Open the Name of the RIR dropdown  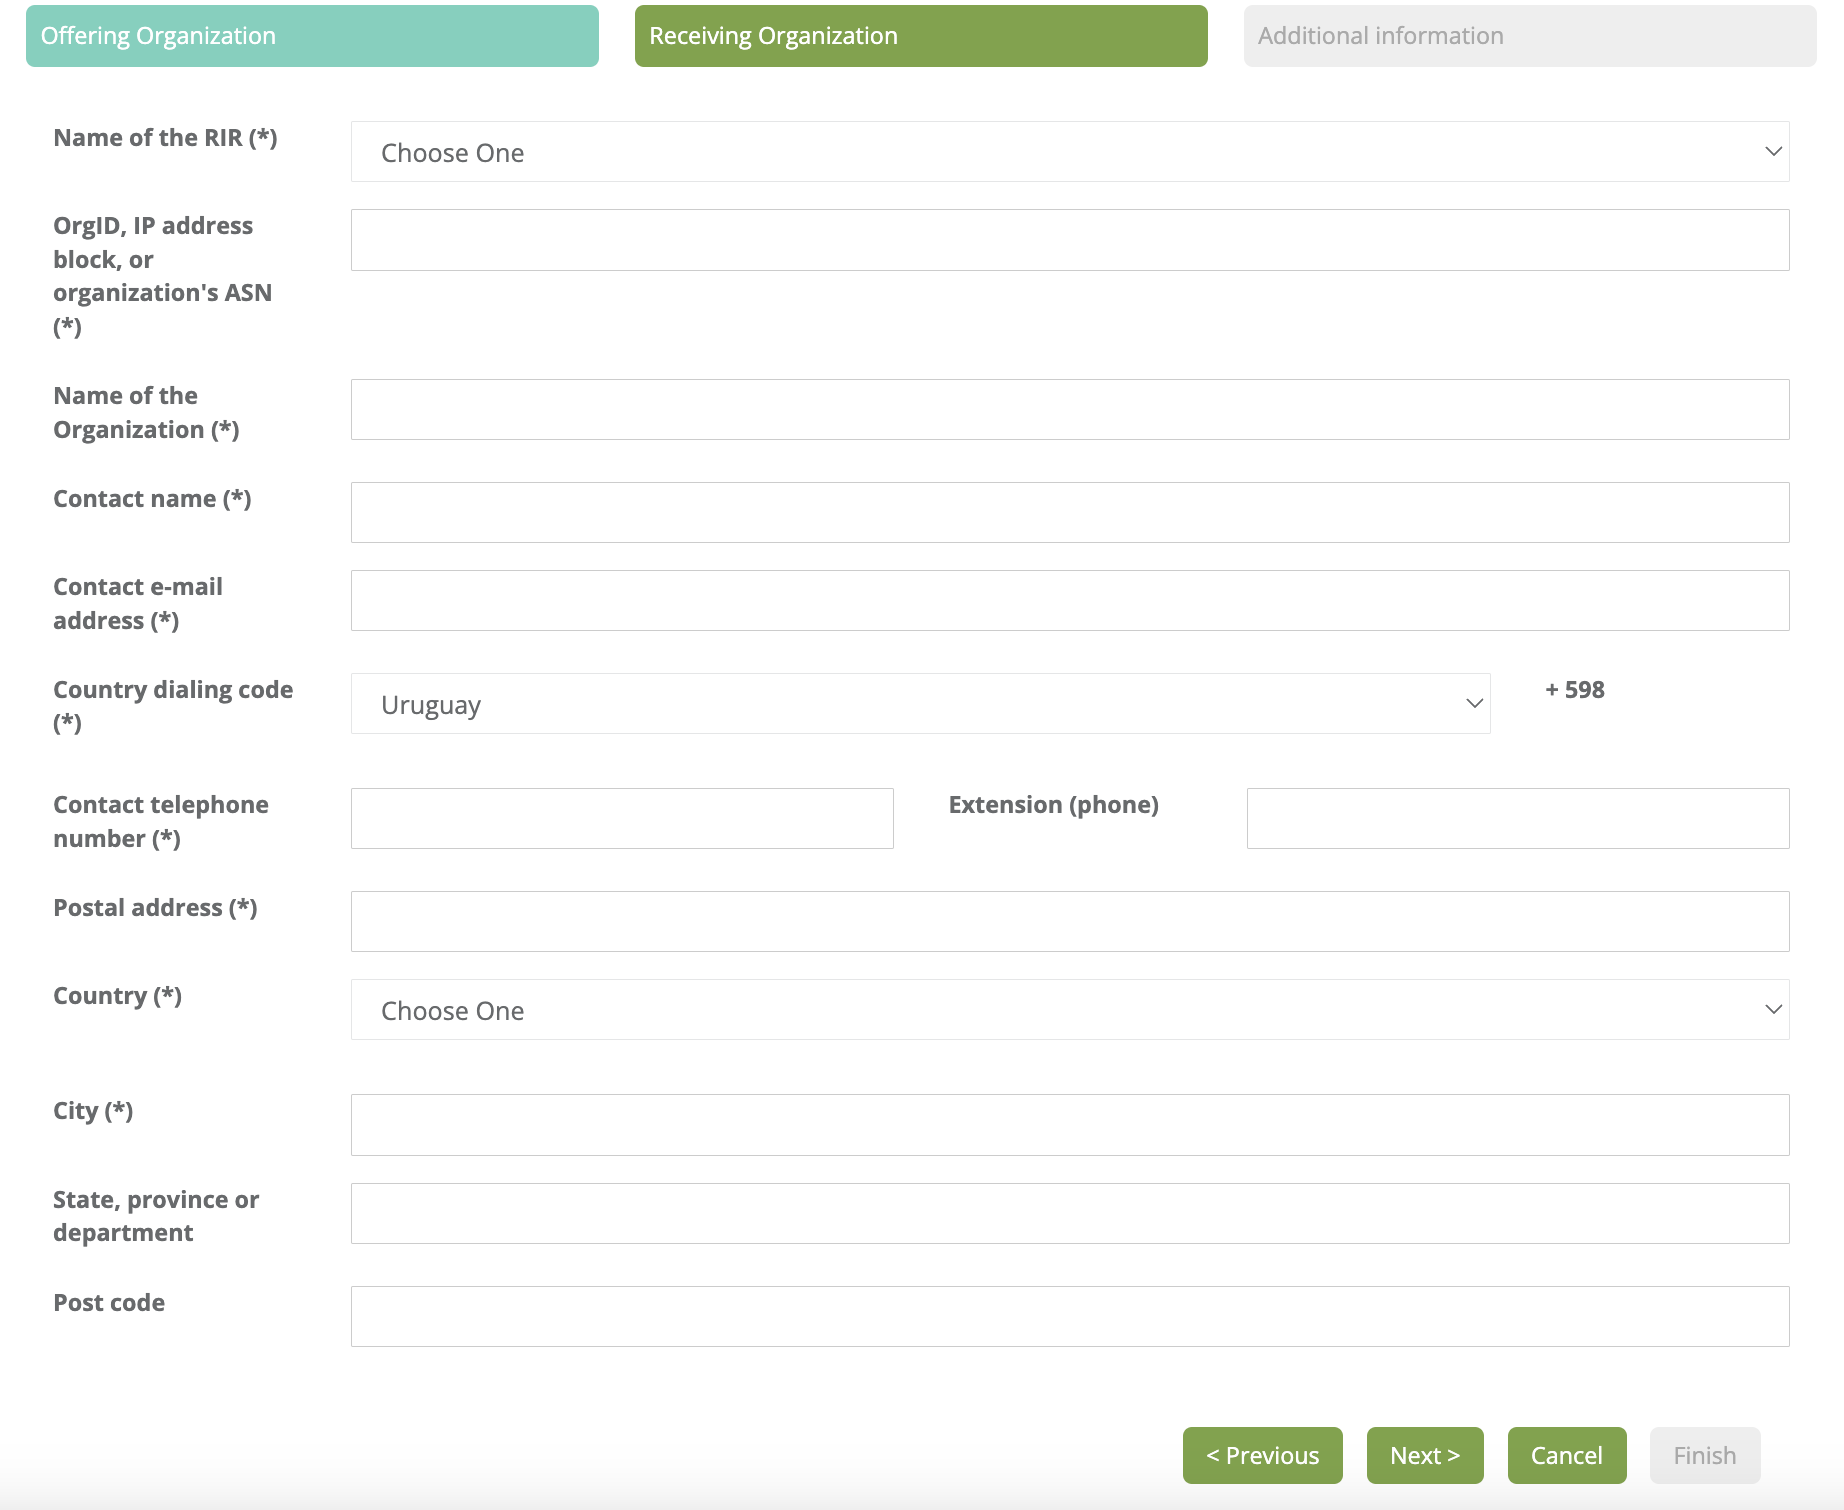pos(1069,152)
